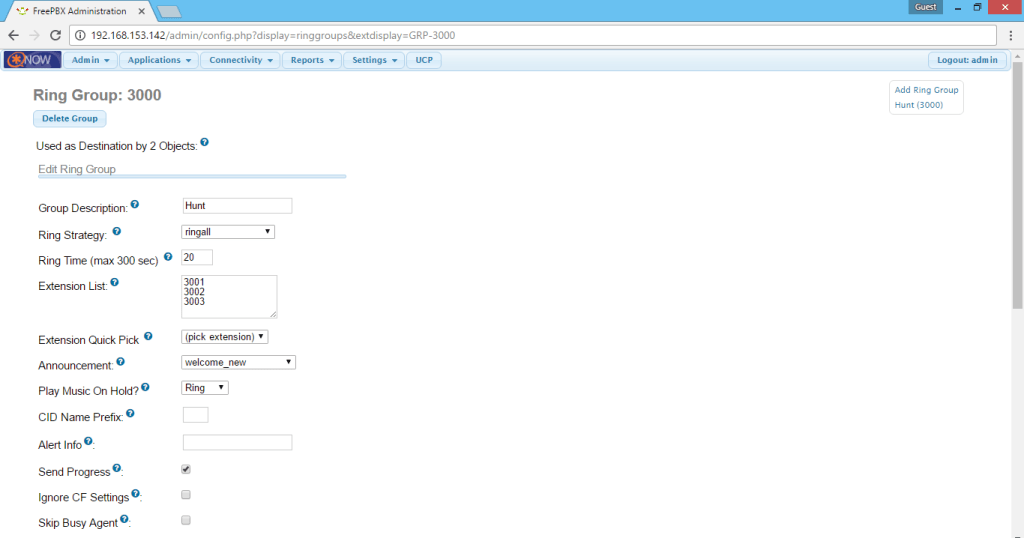Click help icon for Send Progress
This screenshot has width=1024, height=538.
[x=116, y=468]
